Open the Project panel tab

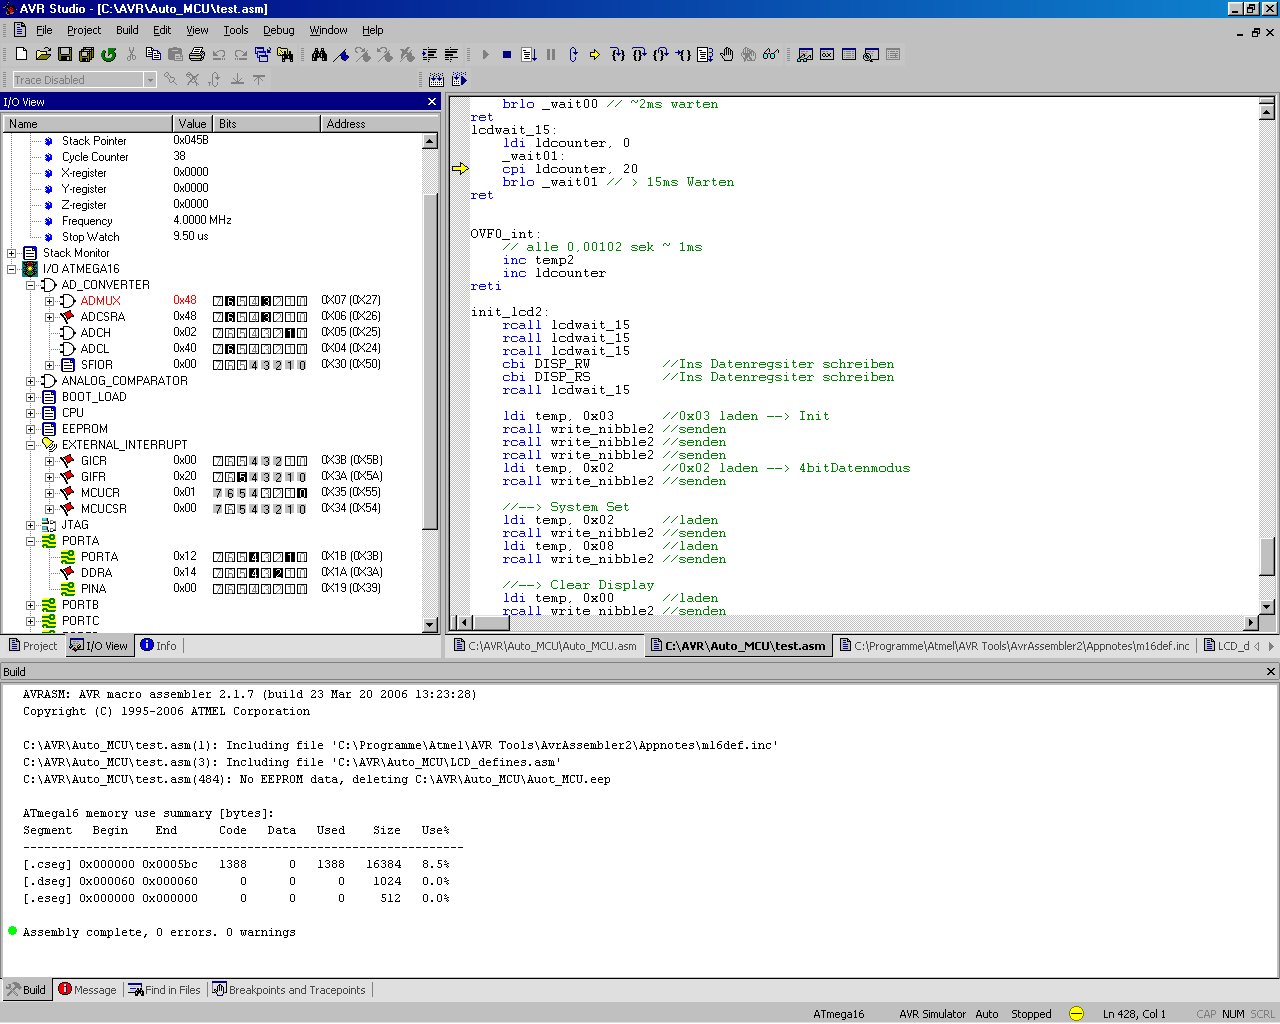click(32, 646)
